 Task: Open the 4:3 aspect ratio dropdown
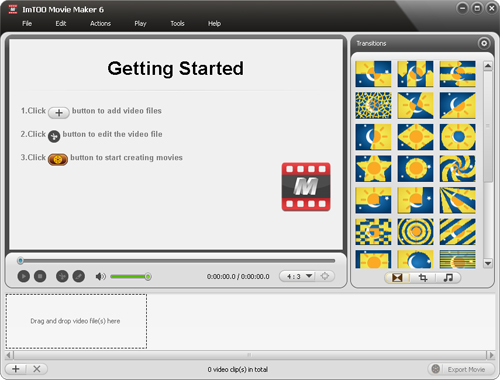coord(298,276)
